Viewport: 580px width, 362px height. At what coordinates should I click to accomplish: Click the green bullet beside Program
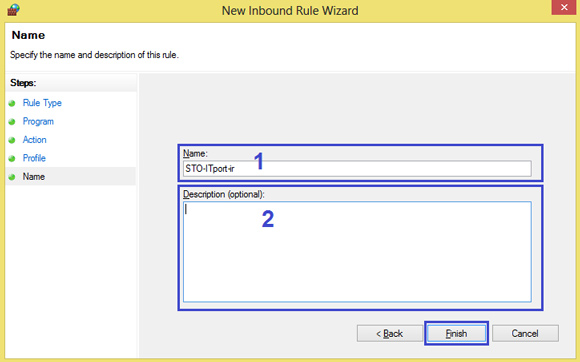tap(12, 122)
